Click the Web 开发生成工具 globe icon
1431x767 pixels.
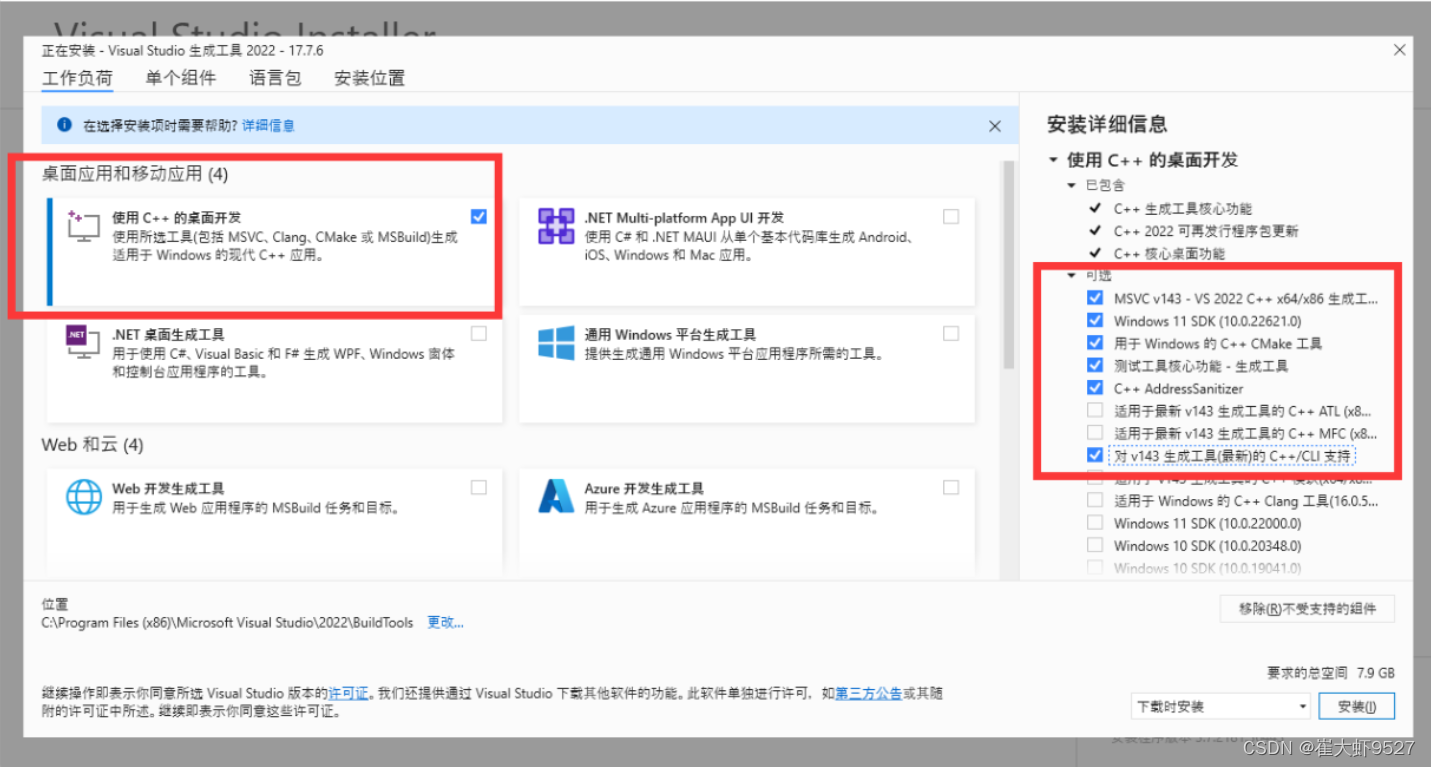[84, 497]
